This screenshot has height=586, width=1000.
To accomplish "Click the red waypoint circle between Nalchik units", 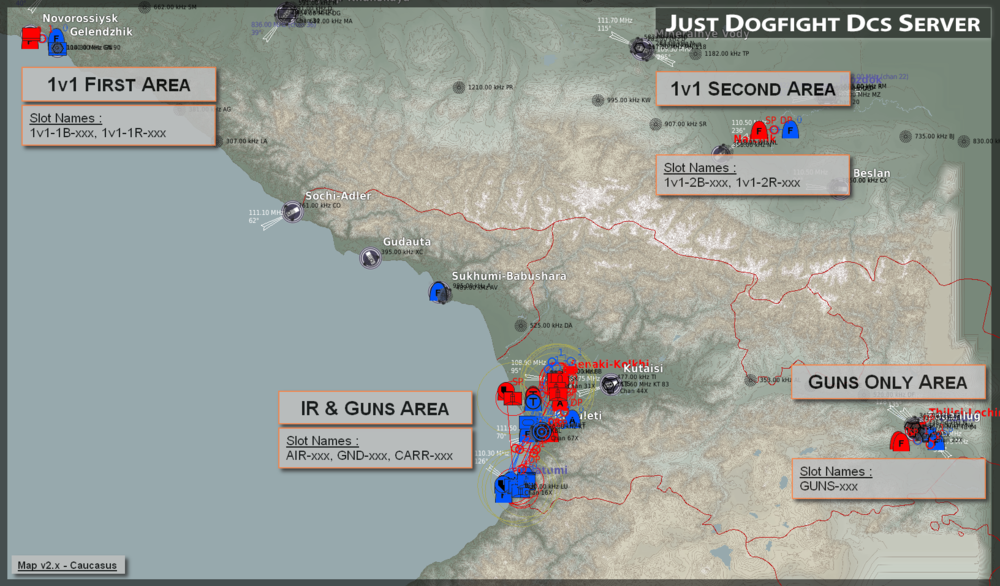I will tap(774, 130).
